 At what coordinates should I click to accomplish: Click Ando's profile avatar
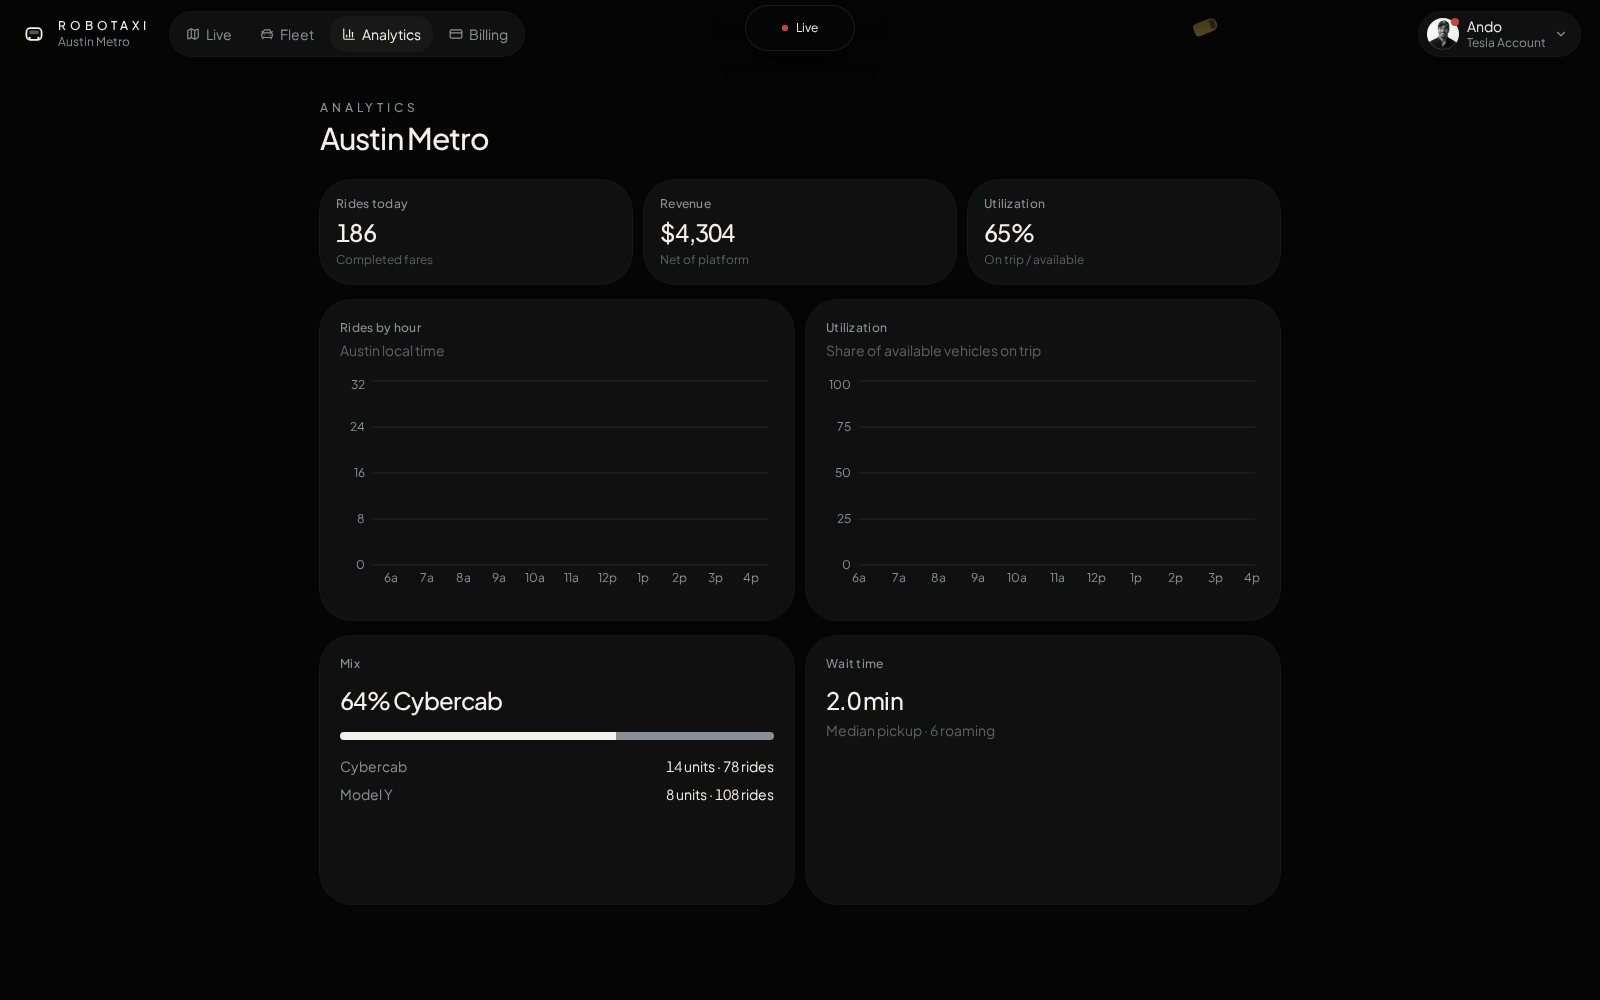(1442, 33)
